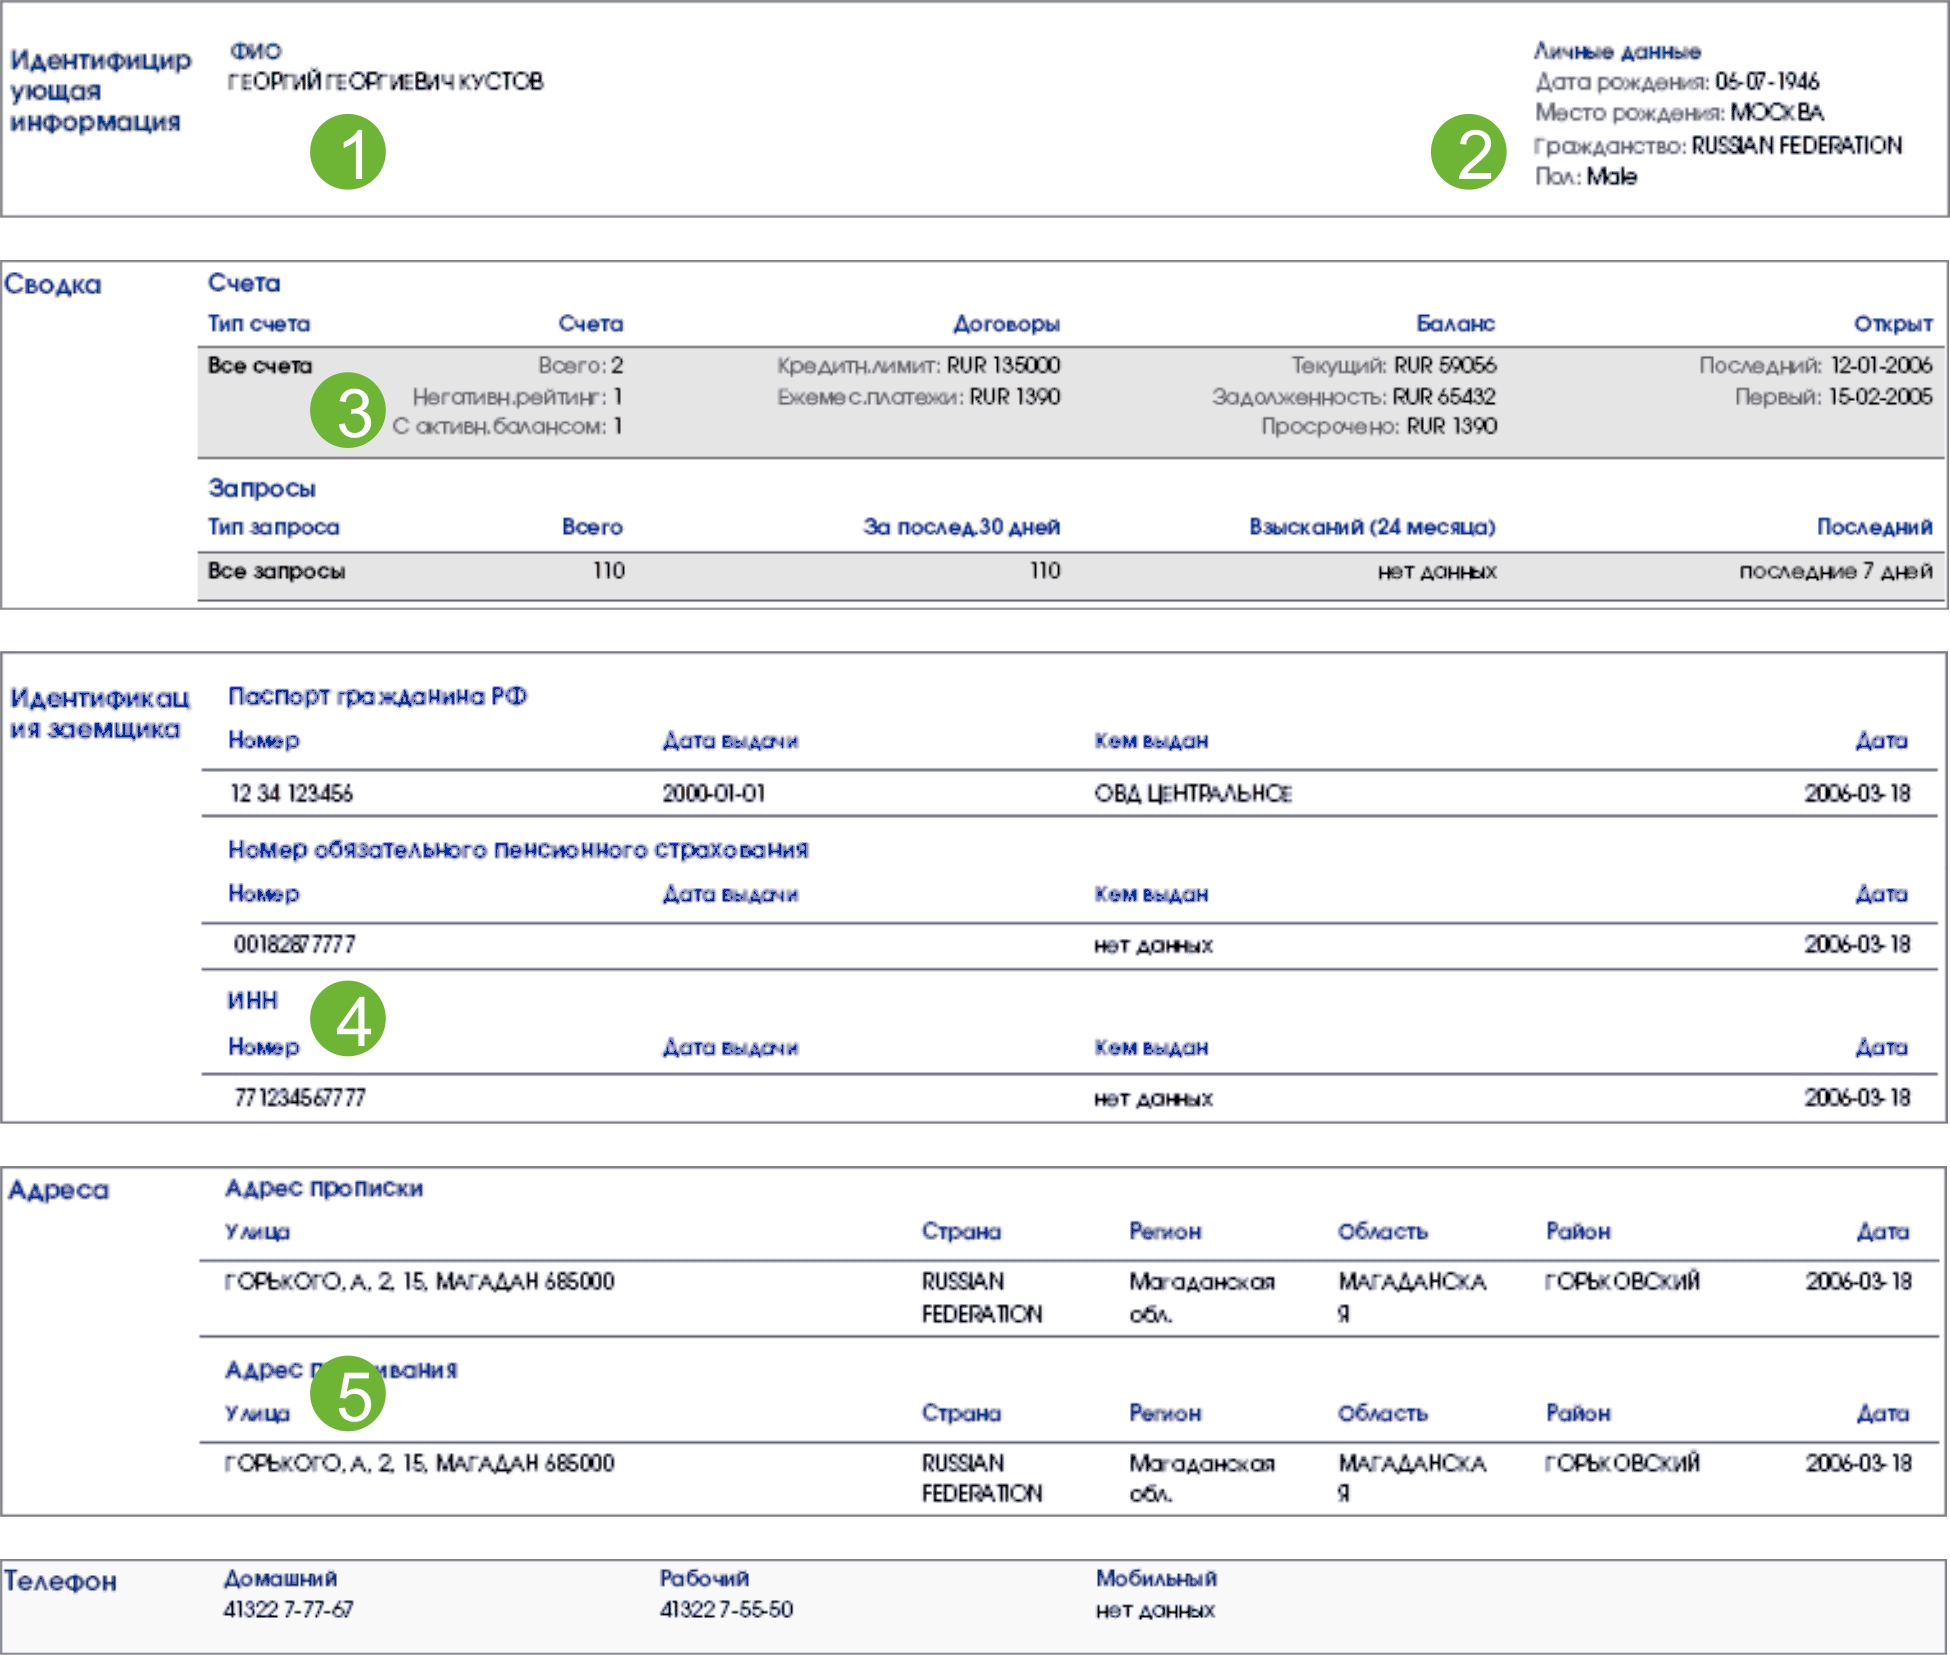Image resolution: width=1950 pixels, height=1655 pixels.
Task: Click the green circle marker number 4
Action: point(347,1019)
